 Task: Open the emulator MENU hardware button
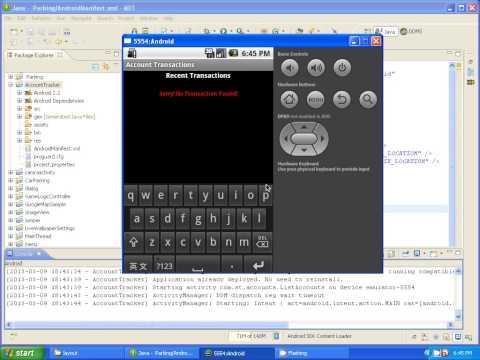click(316, 99)
